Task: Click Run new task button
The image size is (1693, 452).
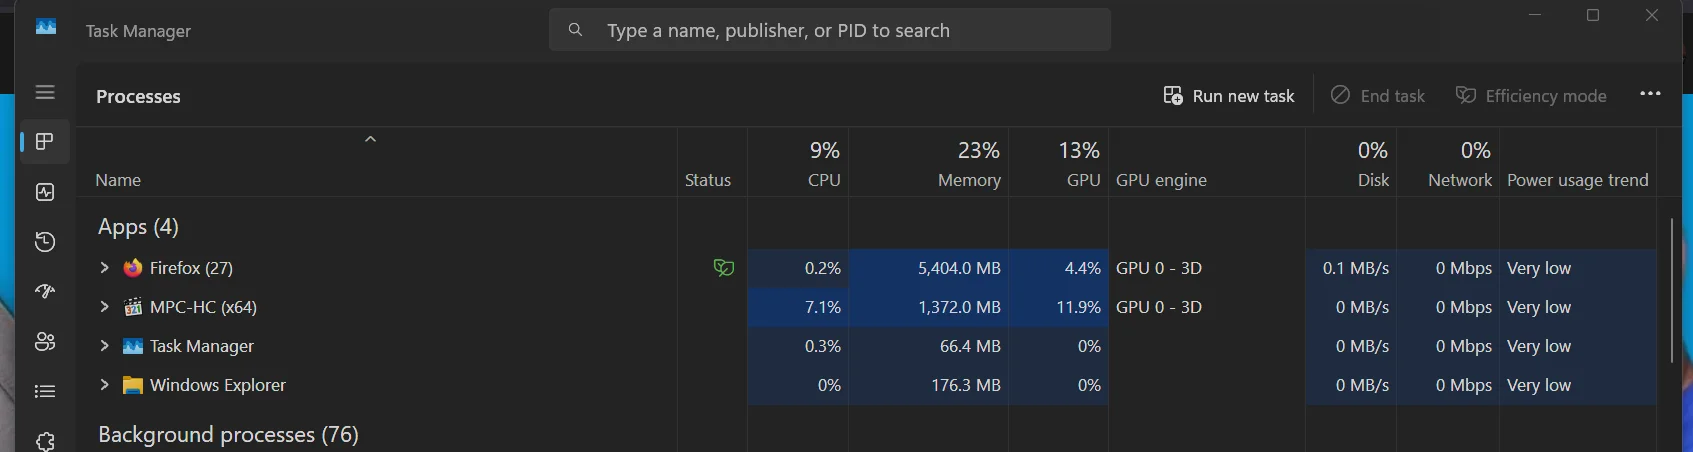Action: 1229,96
